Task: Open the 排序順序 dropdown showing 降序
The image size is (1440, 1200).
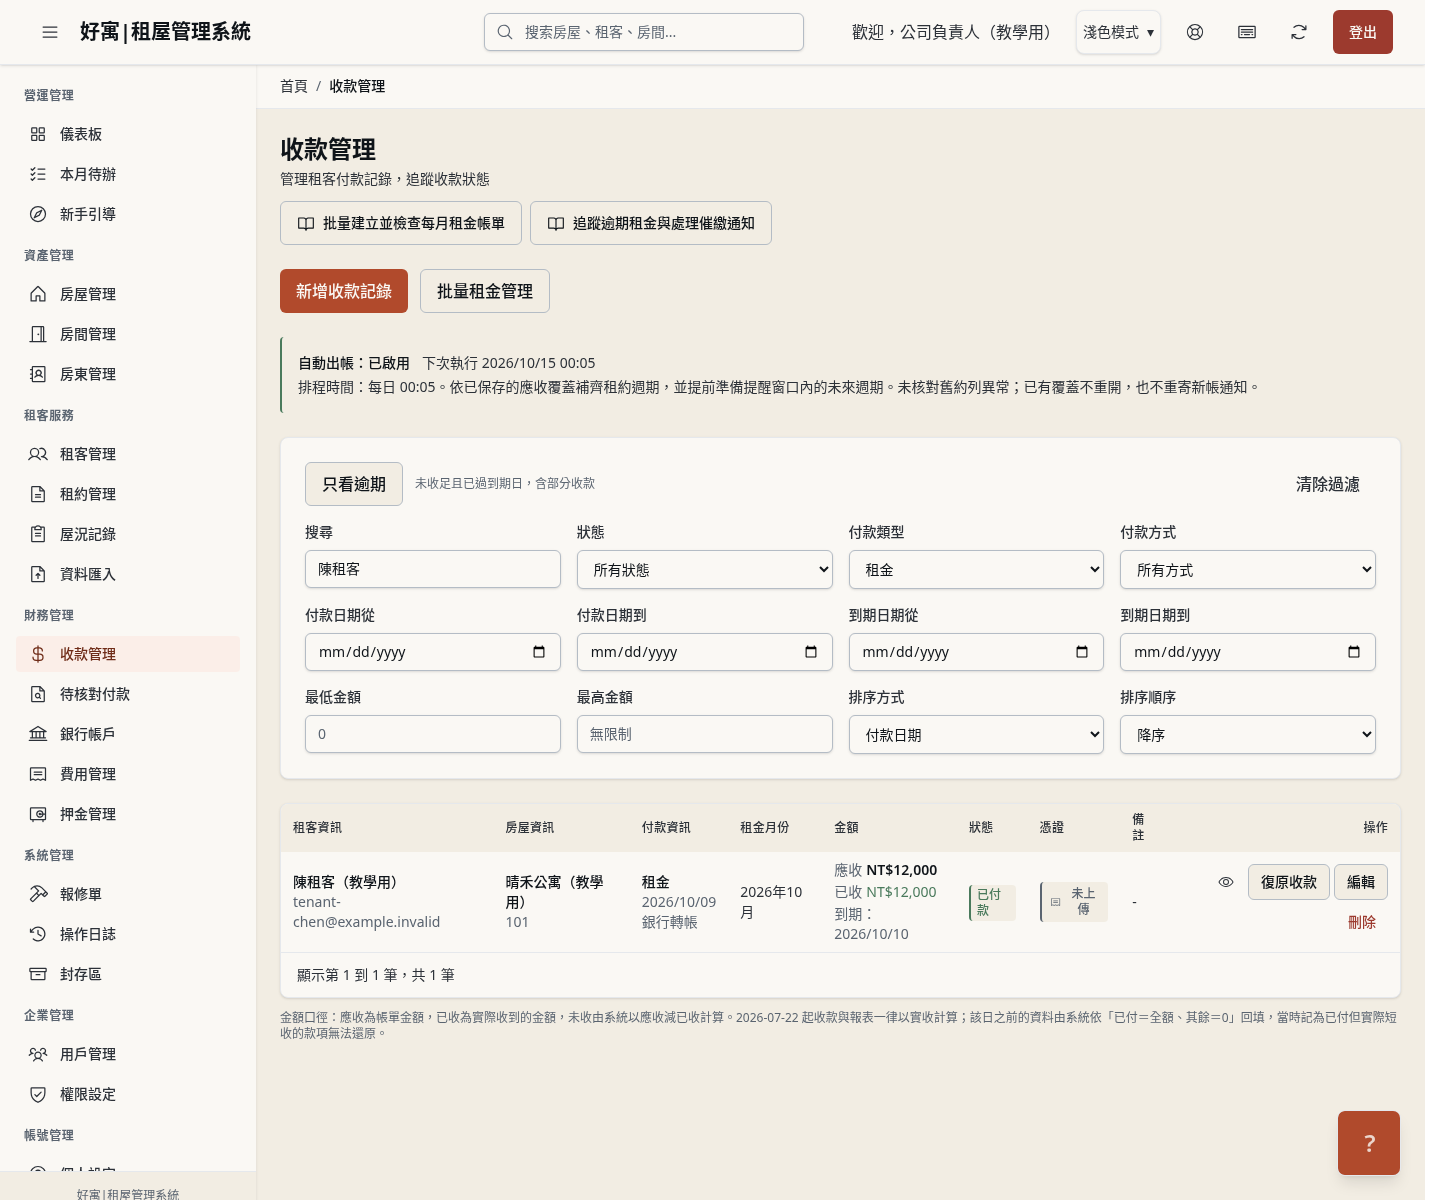Action: point(1248,735)
